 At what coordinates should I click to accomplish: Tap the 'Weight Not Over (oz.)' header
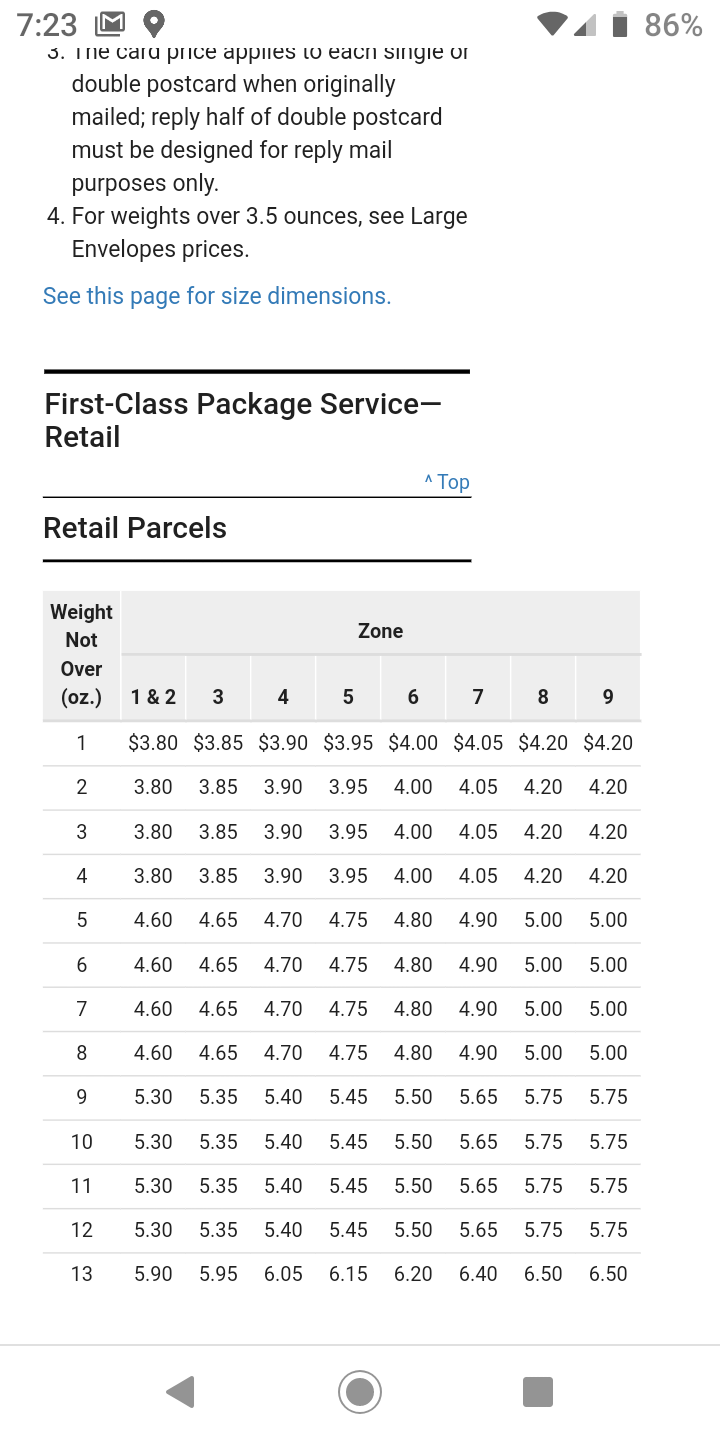pos(81,654)
